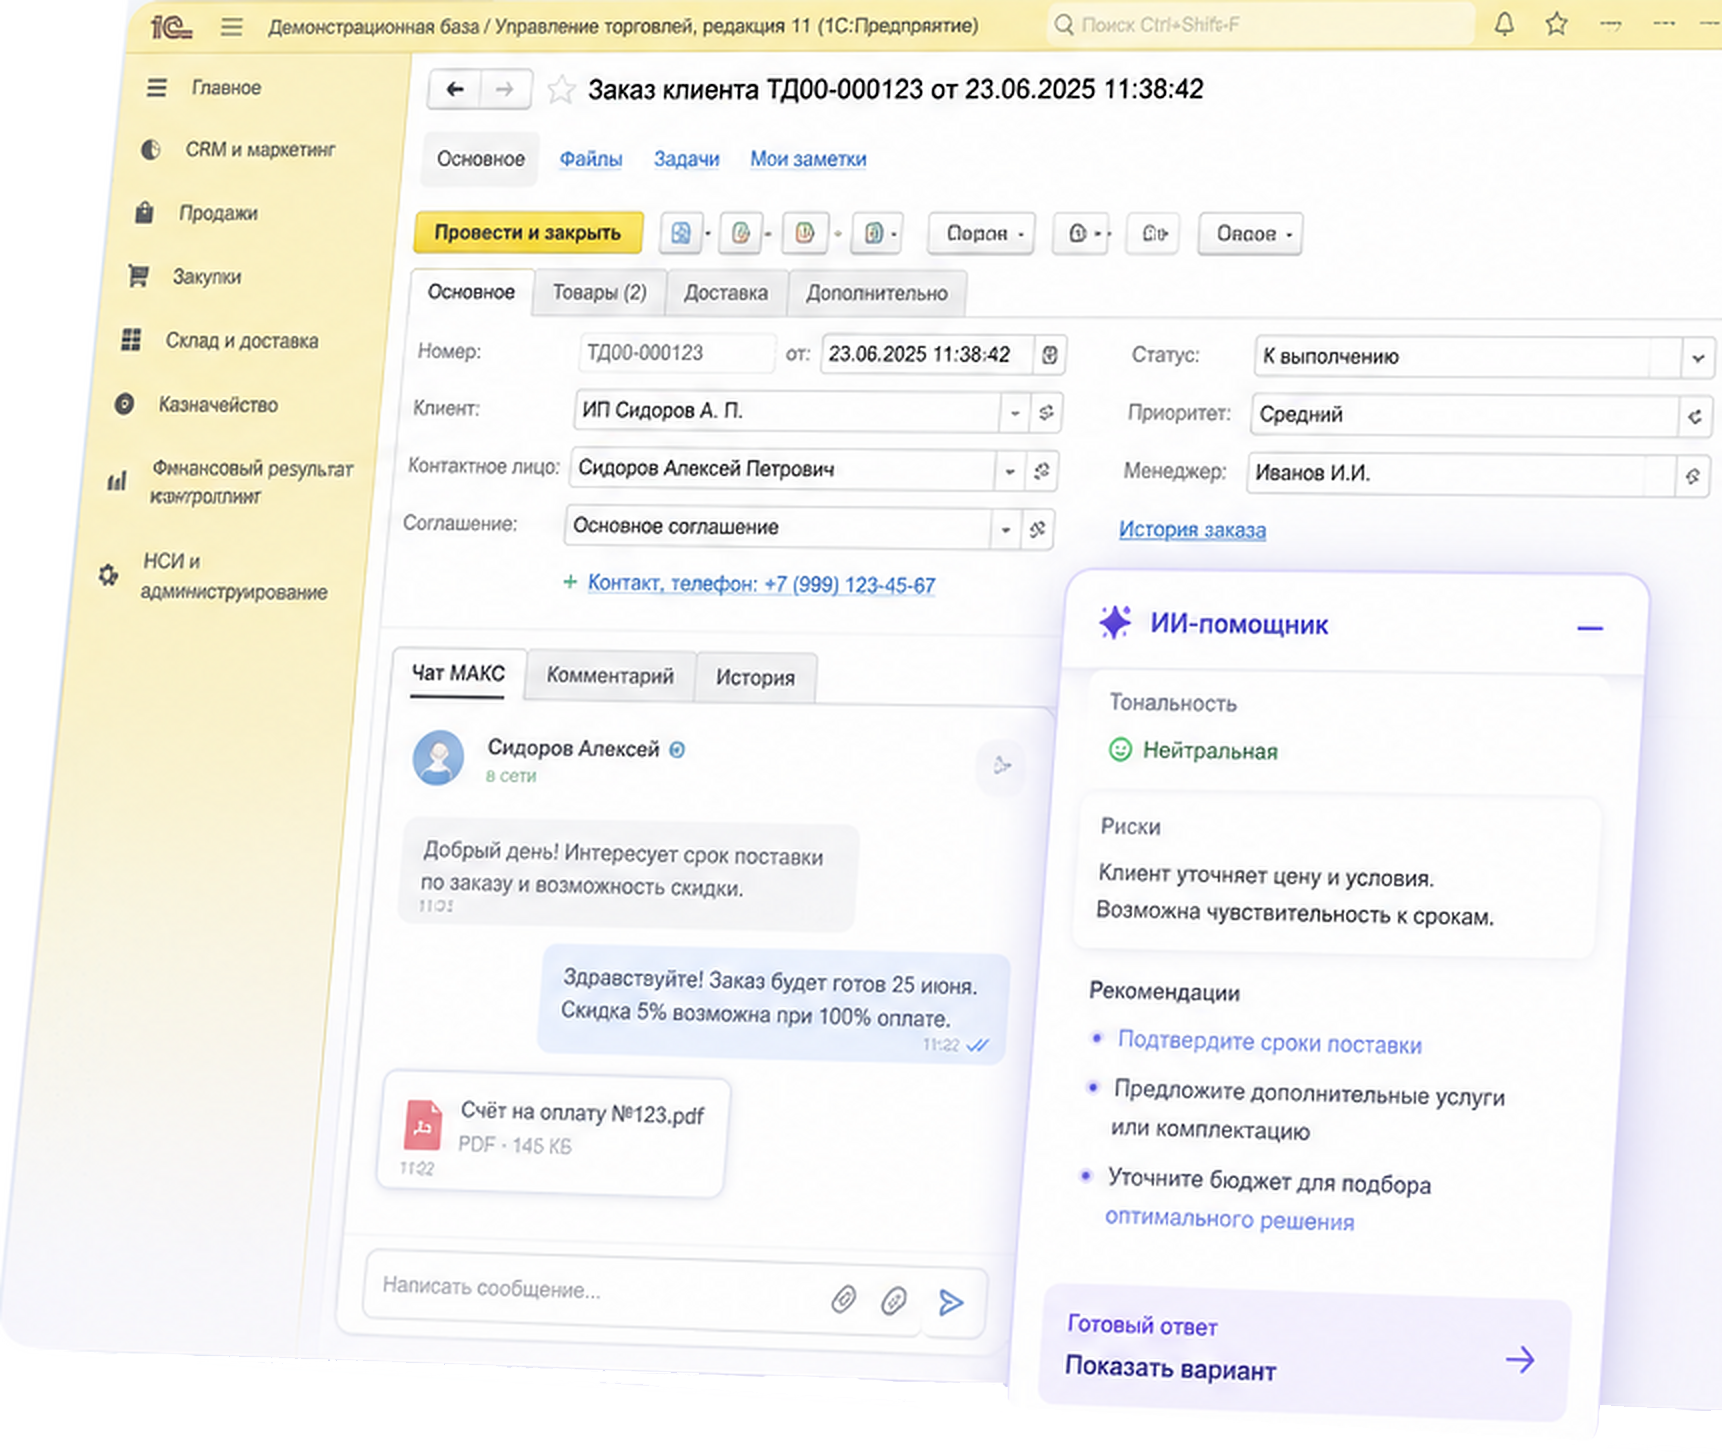This screenshot has height=1454, width=1722.
Task: Open the История tab beside Комментарий
Action: pos(755,678)
